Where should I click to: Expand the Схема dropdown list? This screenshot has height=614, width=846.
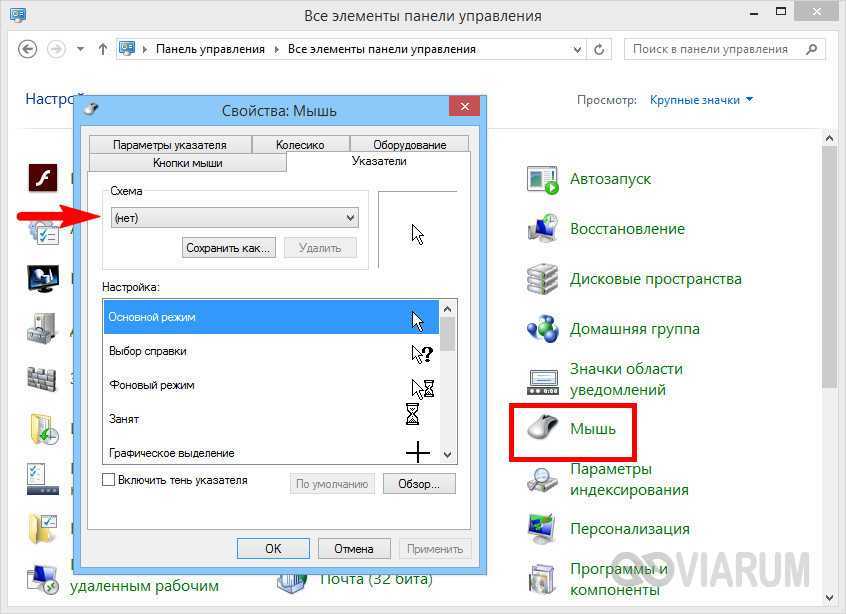(234, 218)
